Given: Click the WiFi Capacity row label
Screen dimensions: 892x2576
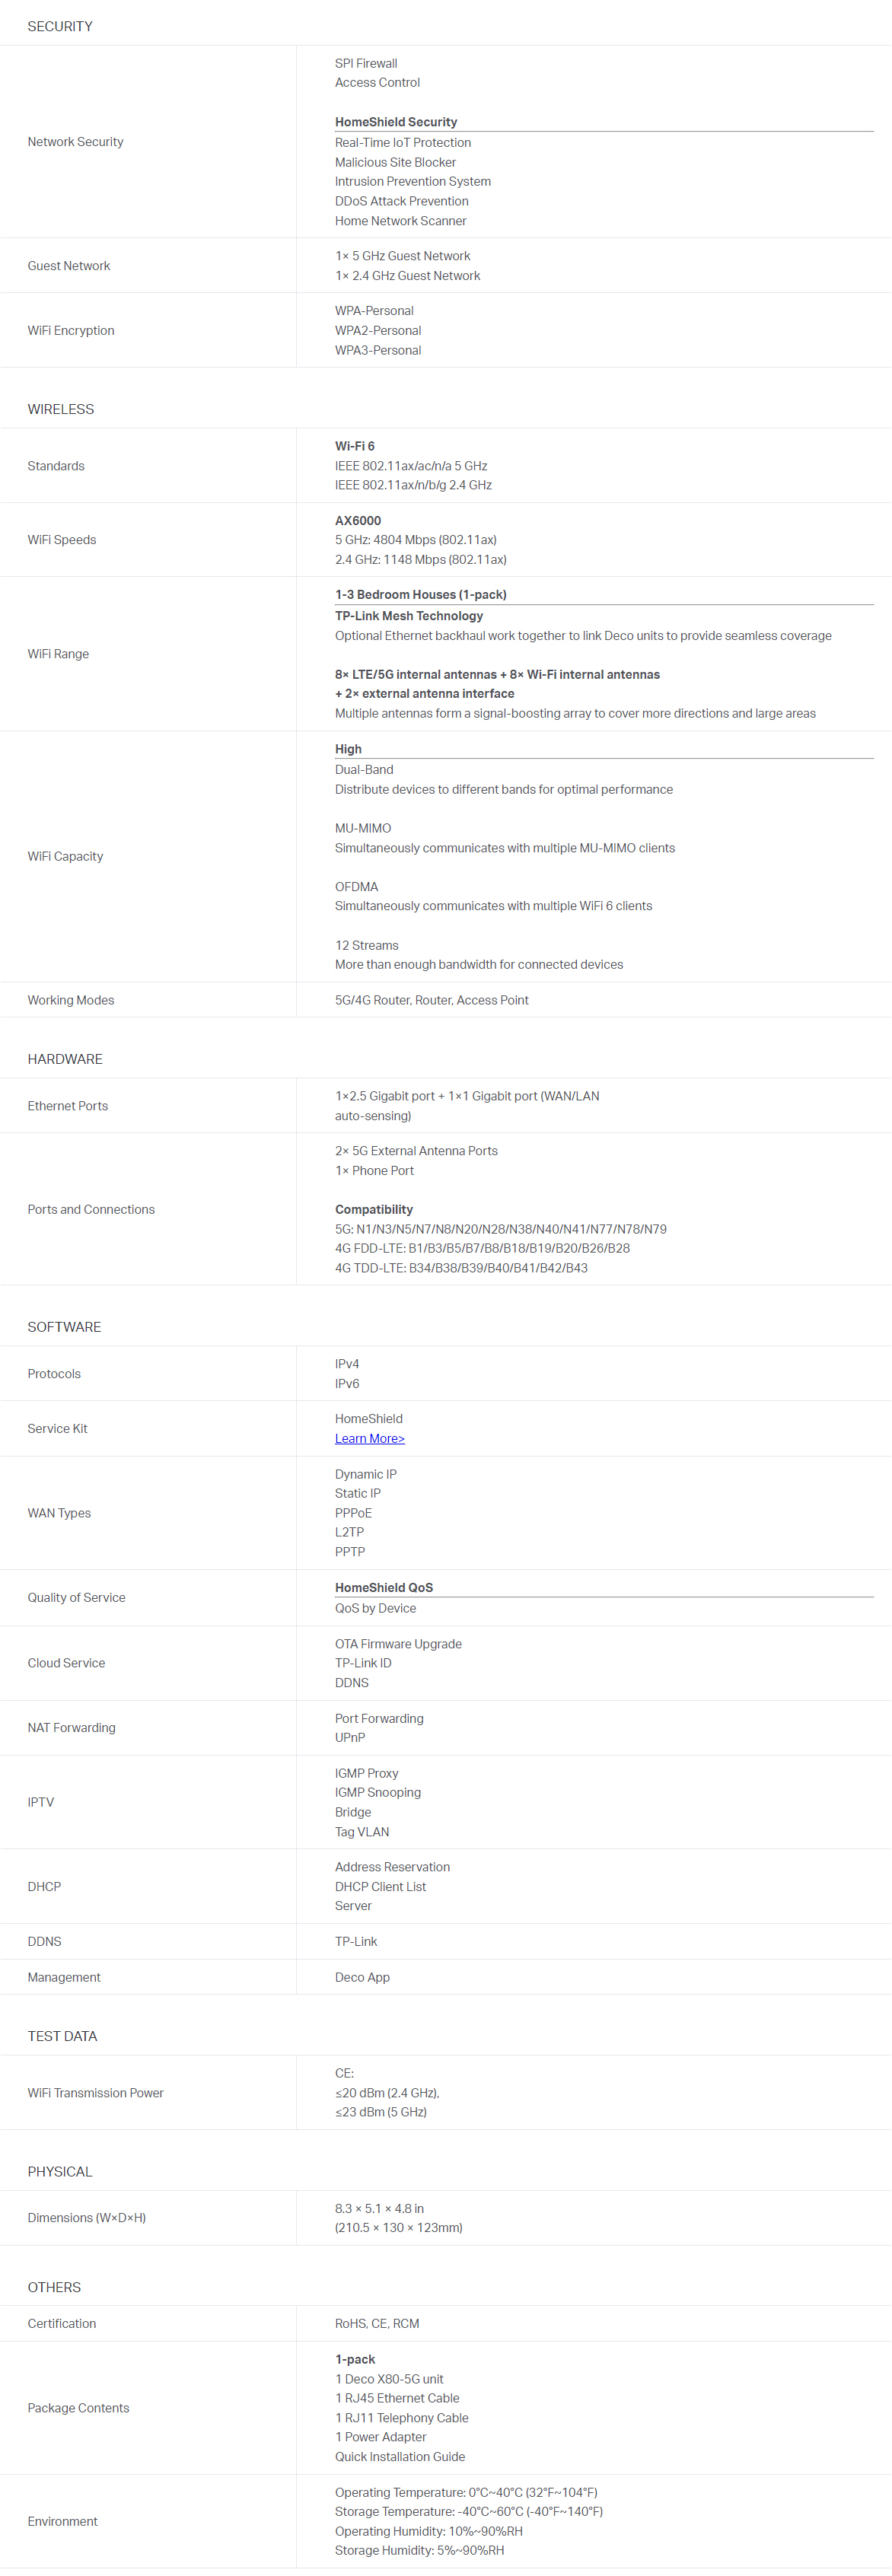Looking at the screenshot, I should click(65, 856).
